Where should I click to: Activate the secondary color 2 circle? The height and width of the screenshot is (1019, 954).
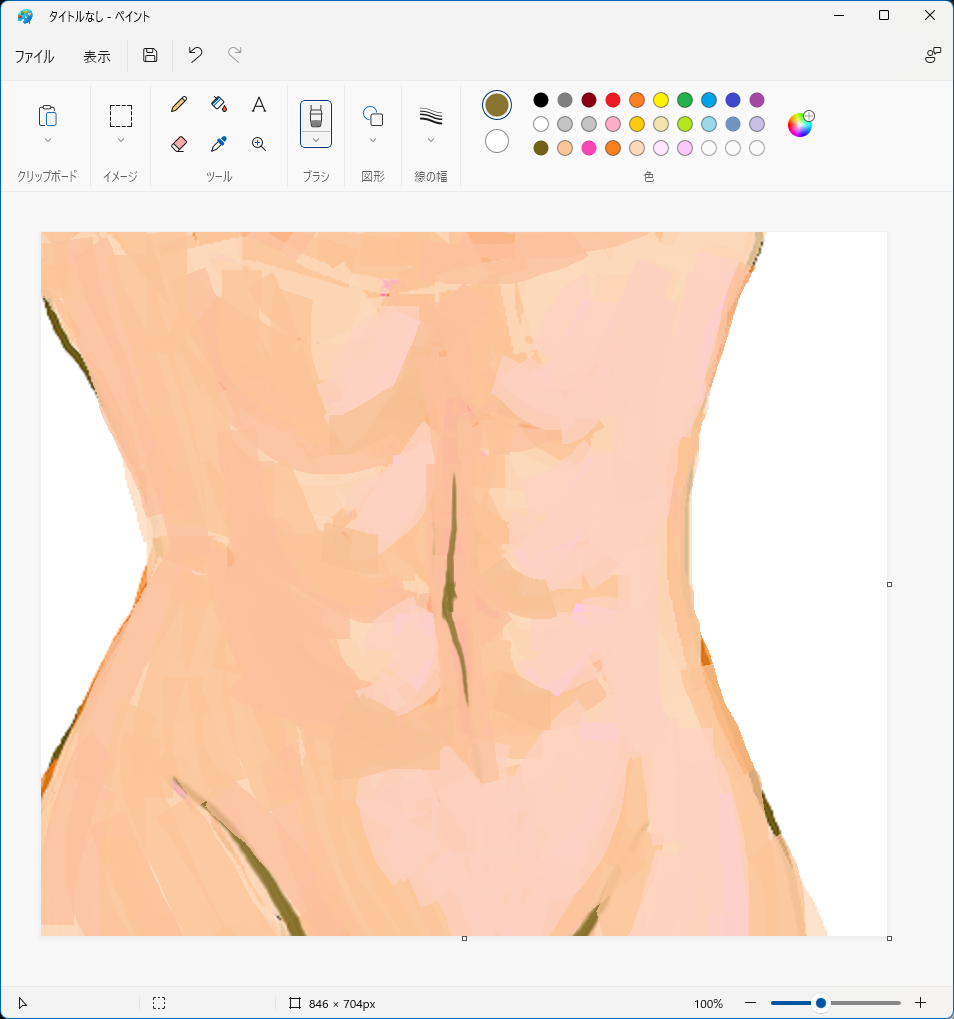click(x=497, y=141)
